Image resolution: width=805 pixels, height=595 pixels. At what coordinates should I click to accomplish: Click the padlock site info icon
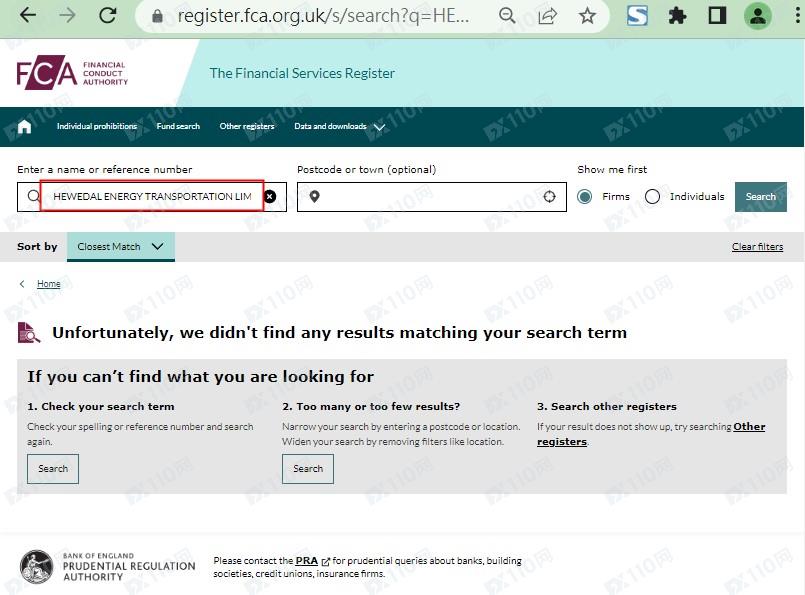pos(158,16)
